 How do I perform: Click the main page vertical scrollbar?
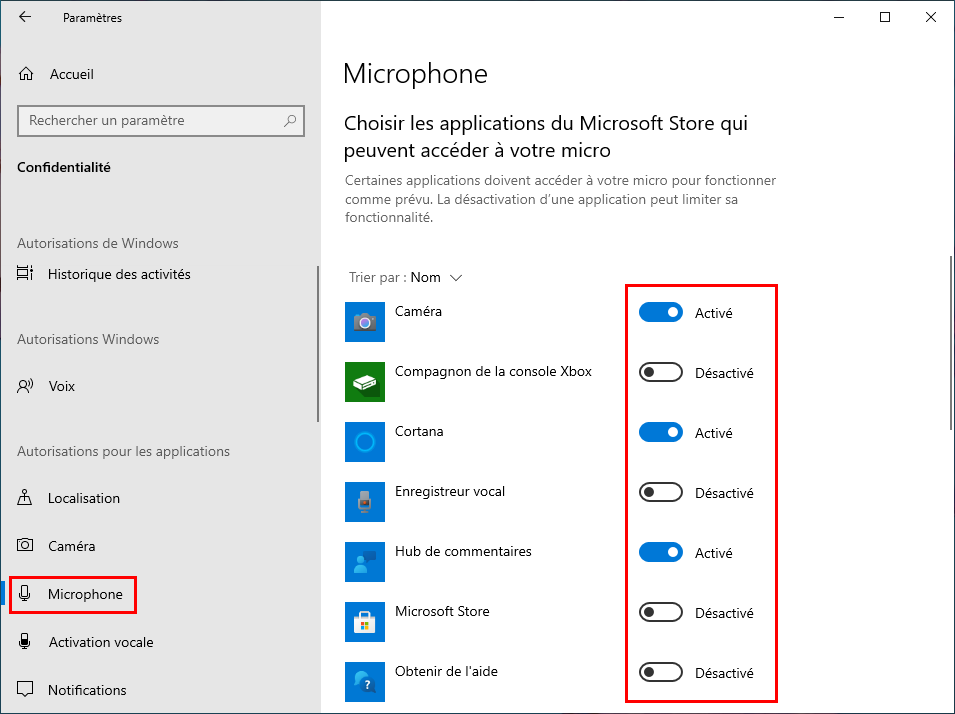pos(952,342)
